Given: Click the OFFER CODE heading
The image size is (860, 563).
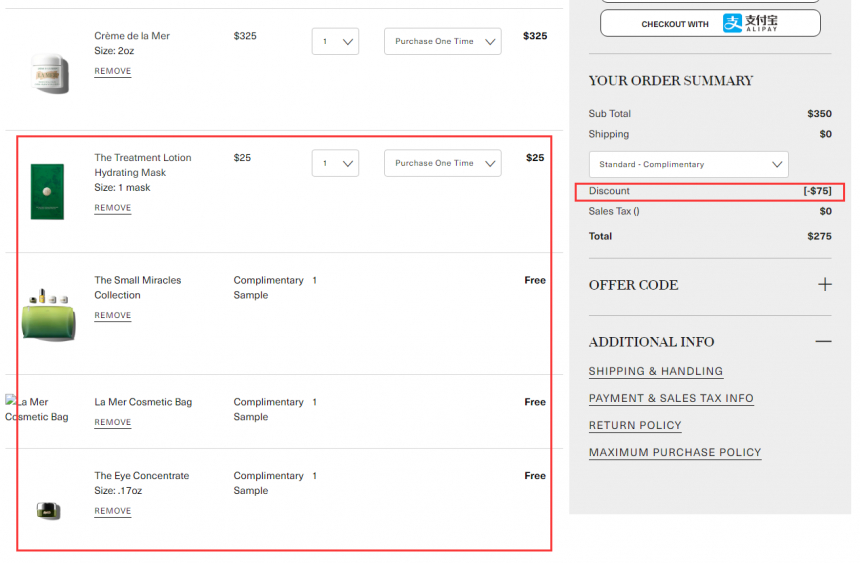Looking at the screenshot, I should pyautogui.click(x=633, y=285).
